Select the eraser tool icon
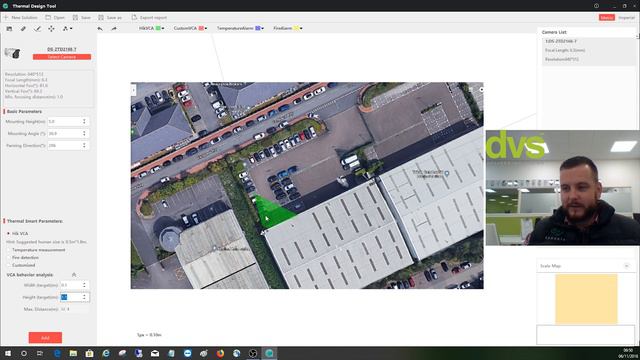 [23, 29]
